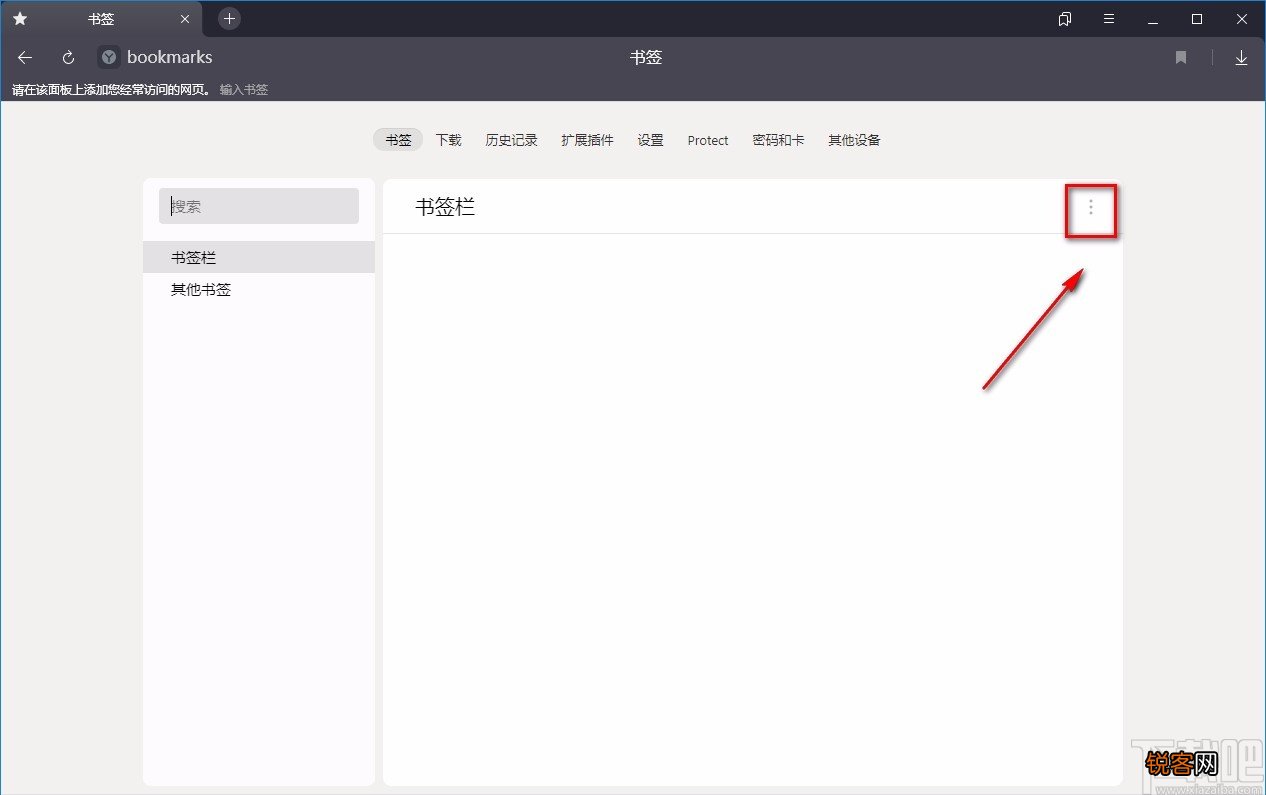
Task: Minimize the browser window
Action: coord(1153,19)
